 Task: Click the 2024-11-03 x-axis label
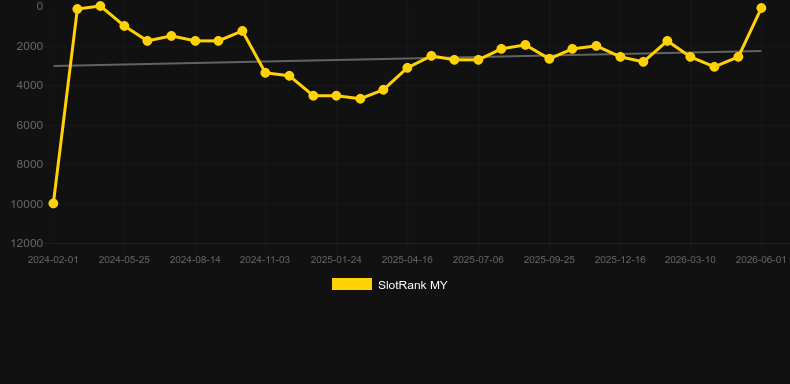[x=265, y=260]
